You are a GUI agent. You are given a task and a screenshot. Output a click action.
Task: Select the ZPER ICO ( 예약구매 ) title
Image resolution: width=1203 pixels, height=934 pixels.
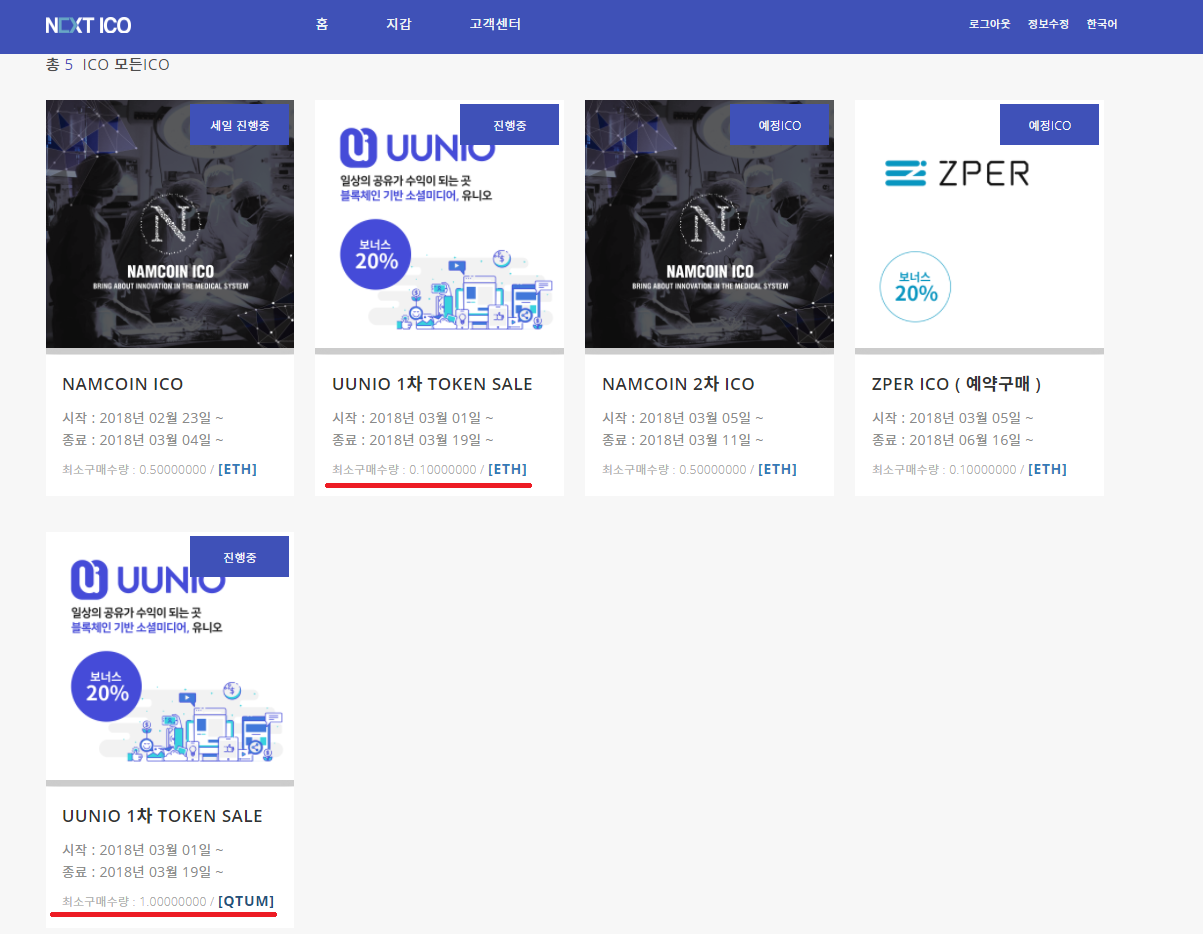click(x=957, y=384)
